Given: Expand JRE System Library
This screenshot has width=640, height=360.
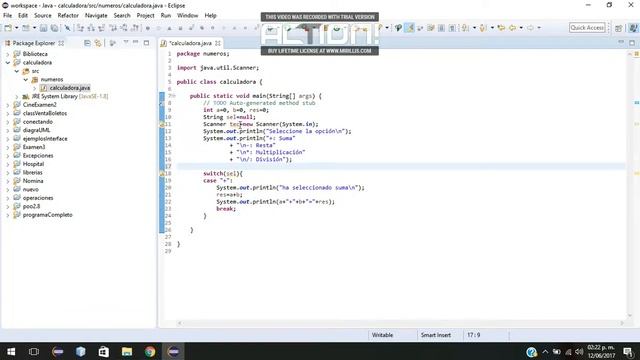Looking at the screenshot, I should click(x=17, y=97).
